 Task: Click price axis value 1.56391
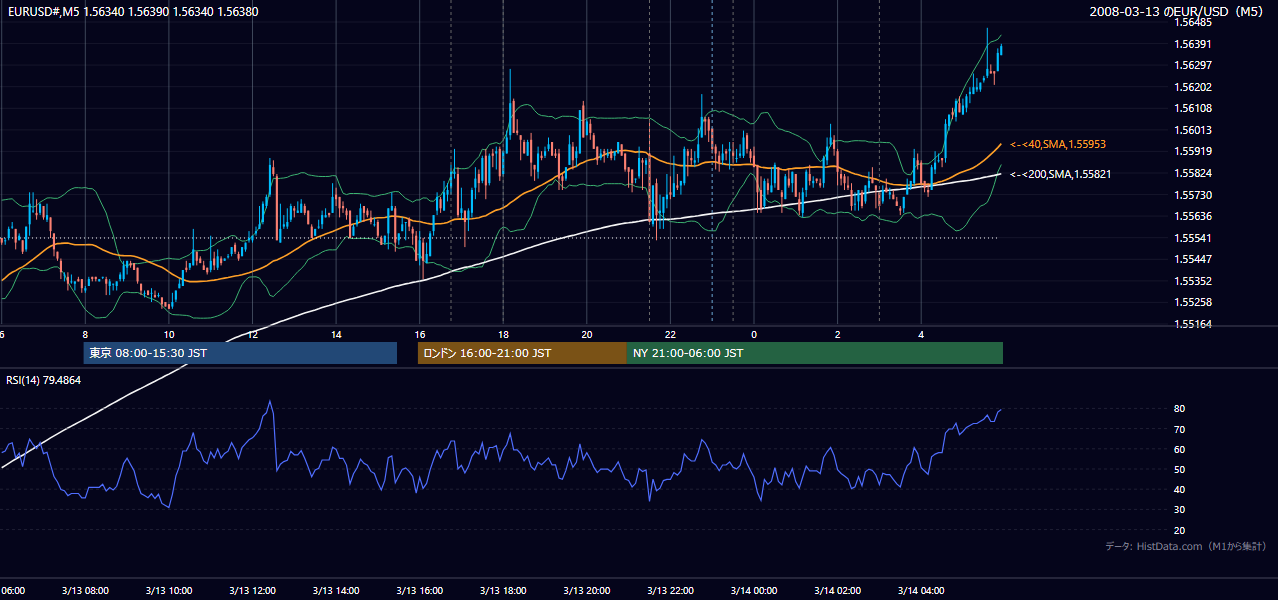click(1192, 44)
